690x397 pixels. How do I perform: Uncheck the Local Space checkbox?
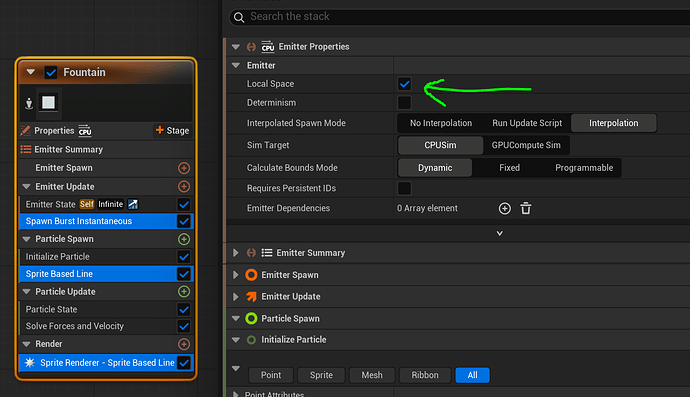(x=404, y=84)
